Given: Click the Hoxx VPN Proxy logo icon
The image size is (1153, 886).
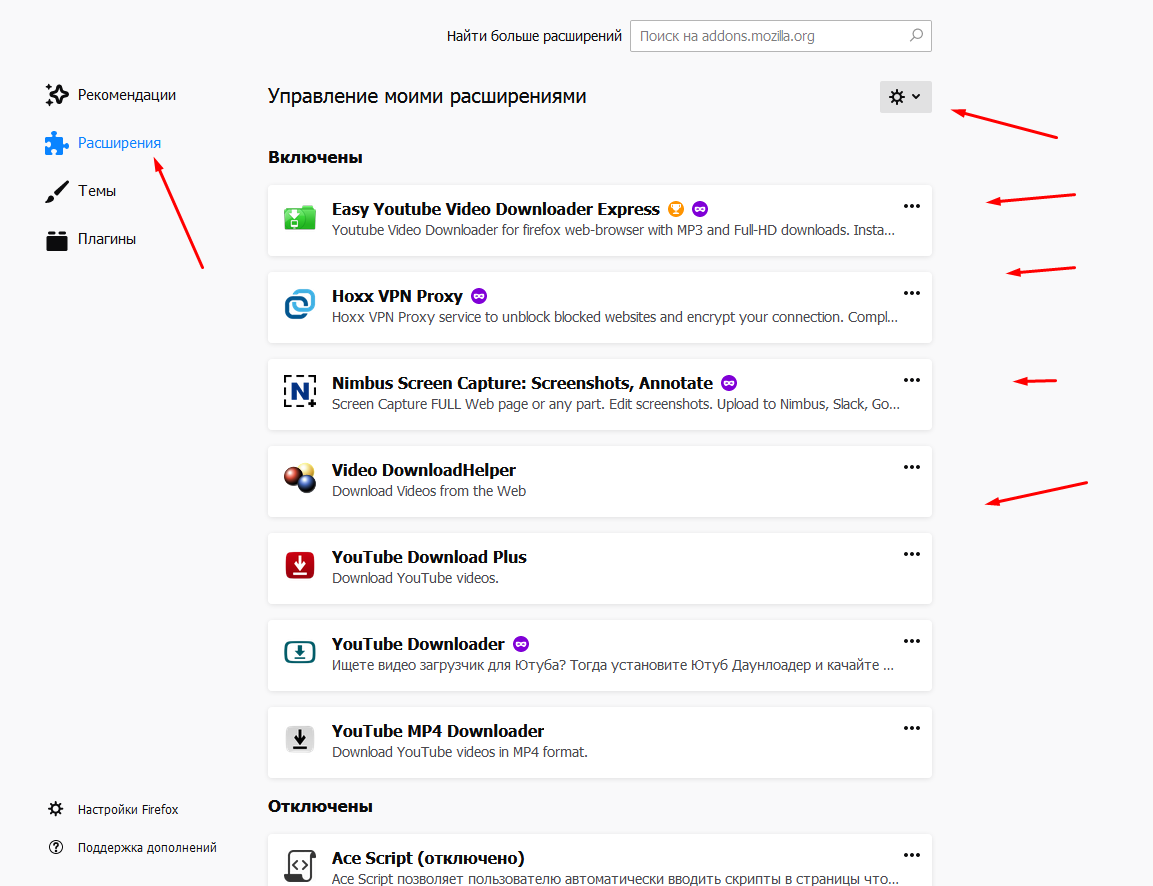Looking at the screenshot, I should [x=300, y=304].
